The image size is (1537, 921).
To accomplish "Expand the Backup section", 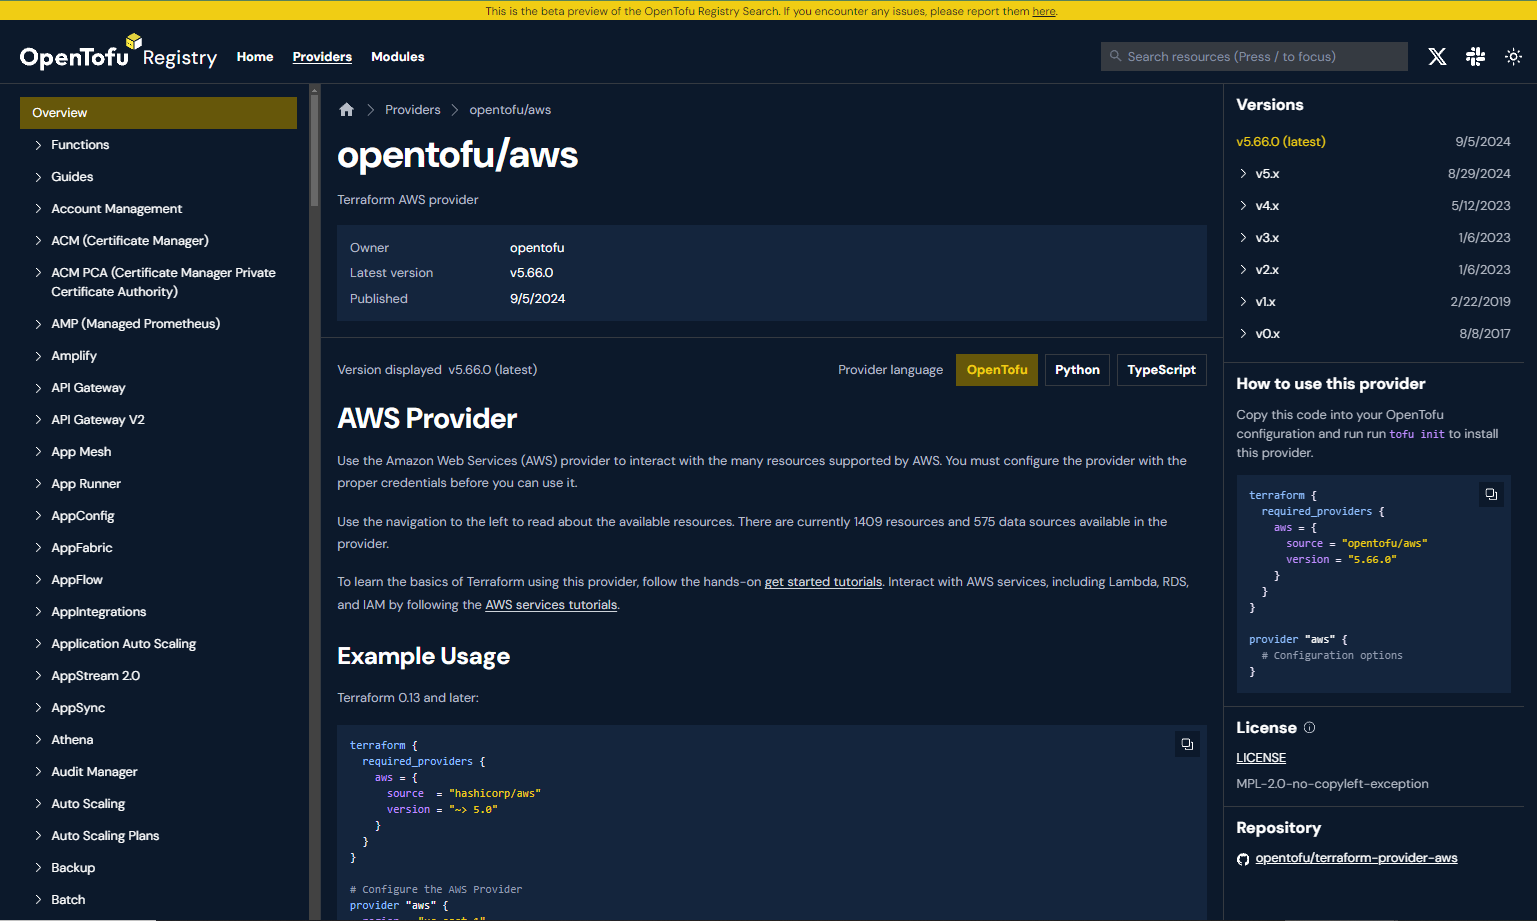I will (73, 868).
